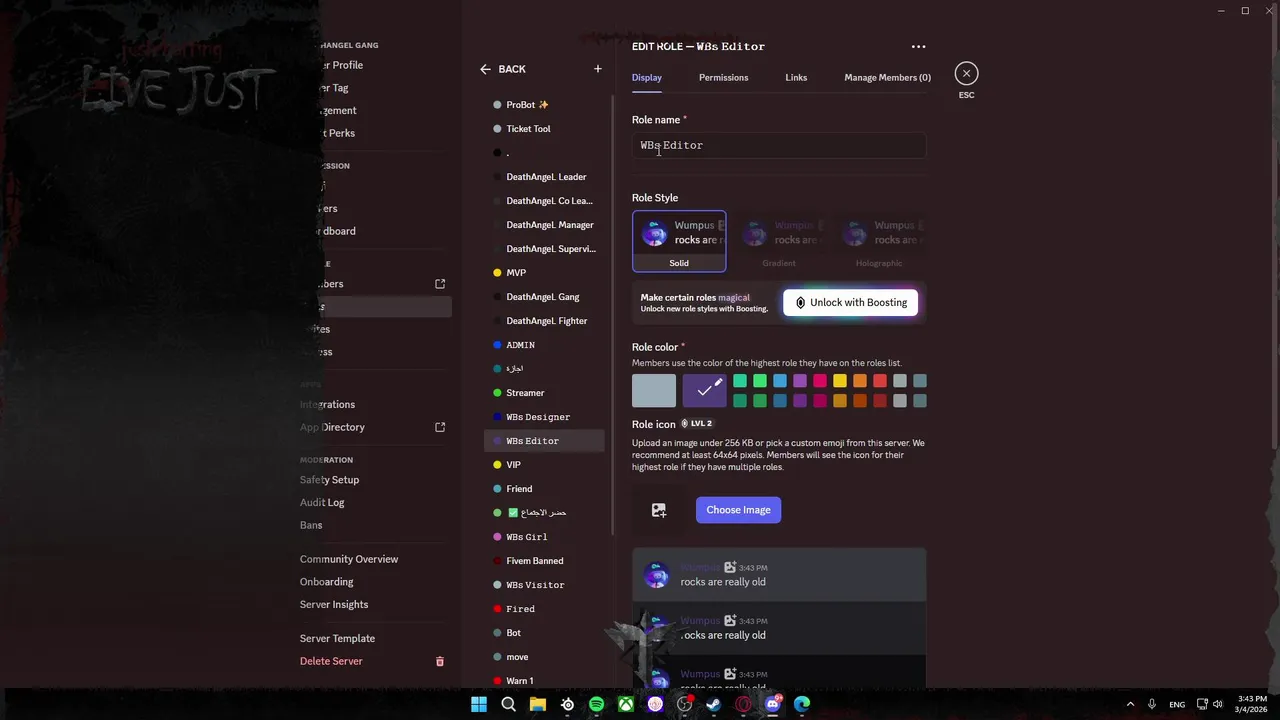Viewport: 1280px width, 720px height.
Task: Open Microsoft Edge from the taskbar
Action: pos(802,704)
